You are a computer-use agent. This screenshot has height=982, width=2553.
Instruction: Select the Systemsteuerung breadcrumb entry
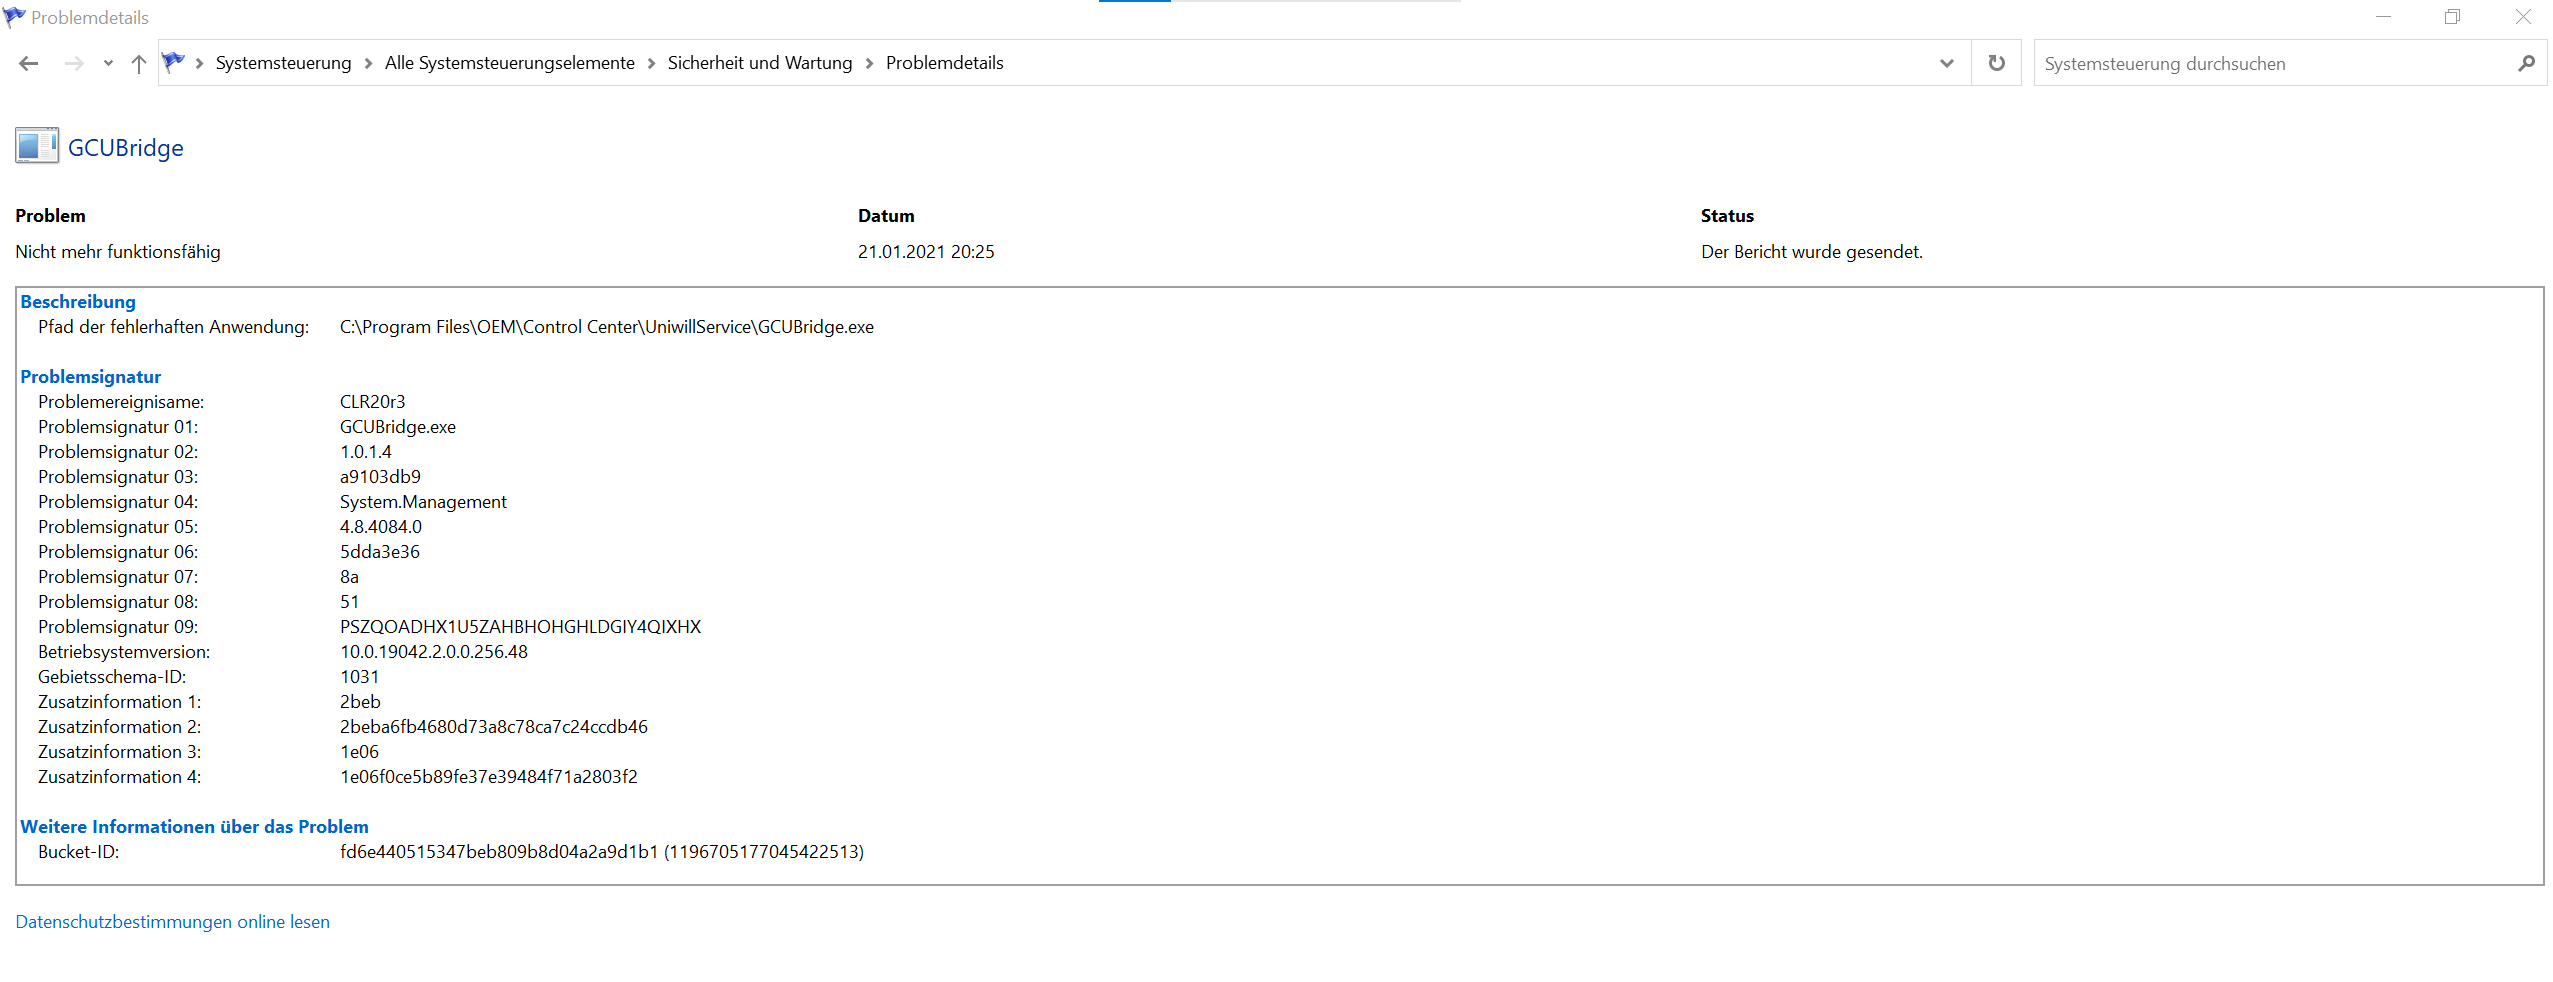[x=284, y=62]
